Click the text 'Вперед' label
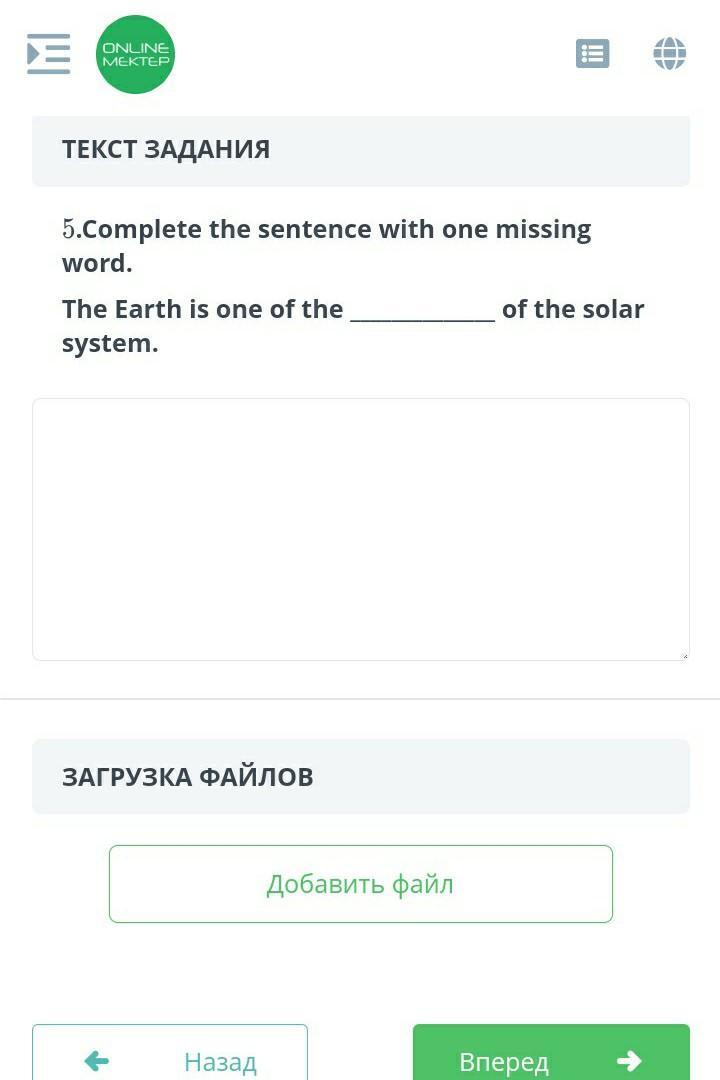 click(504, 1062)
